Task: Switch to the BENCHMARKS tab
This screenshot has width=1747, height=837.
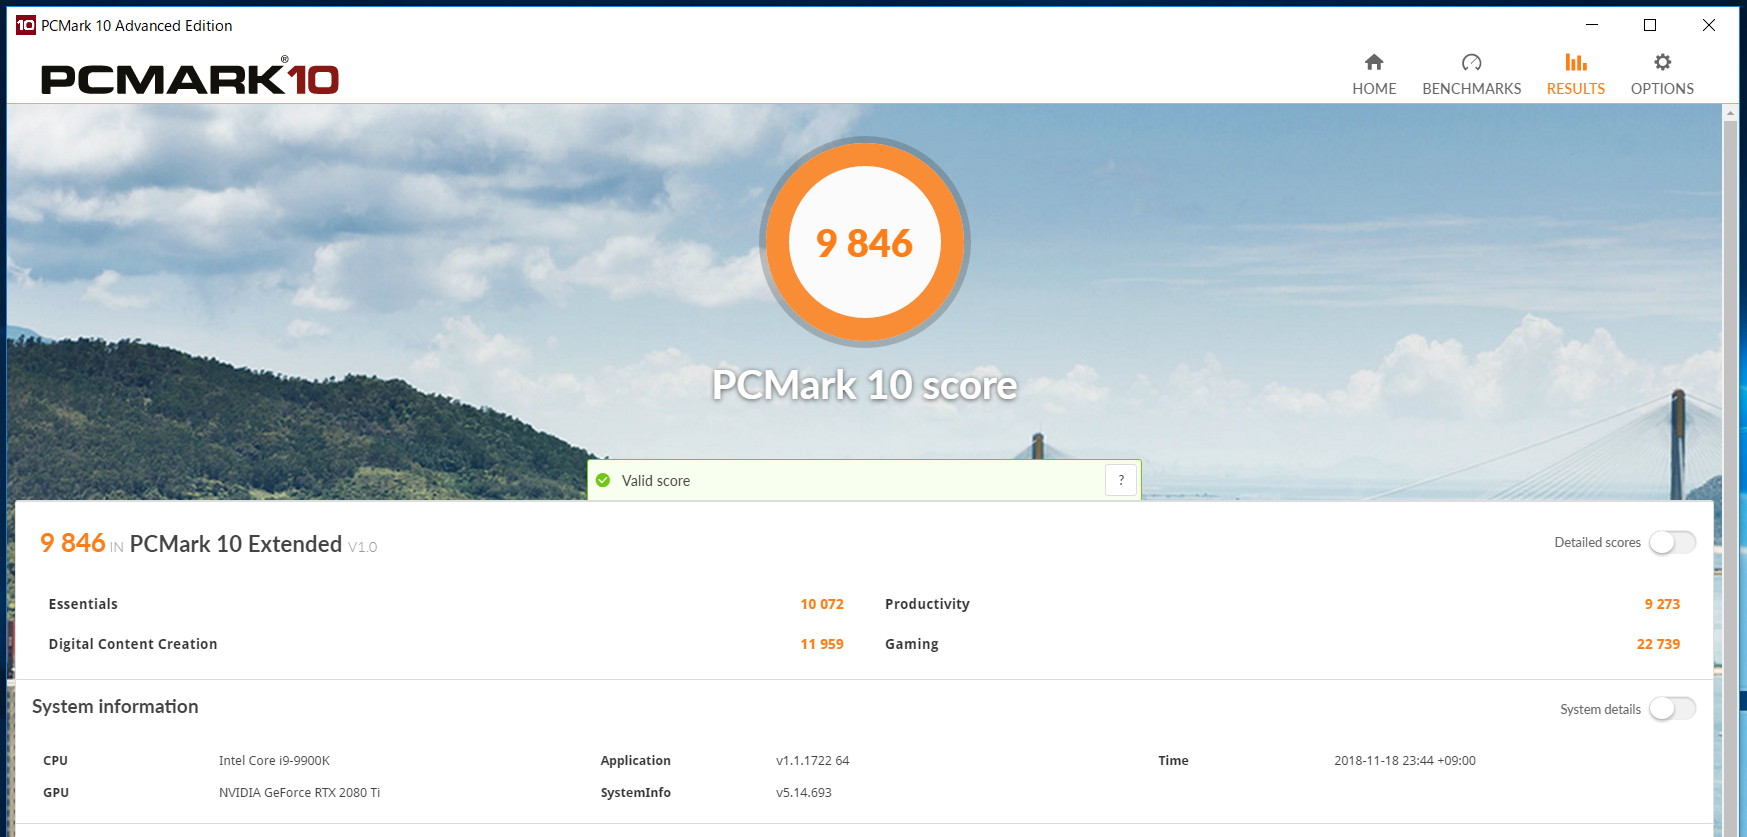Action: (x=1471, y=74)
